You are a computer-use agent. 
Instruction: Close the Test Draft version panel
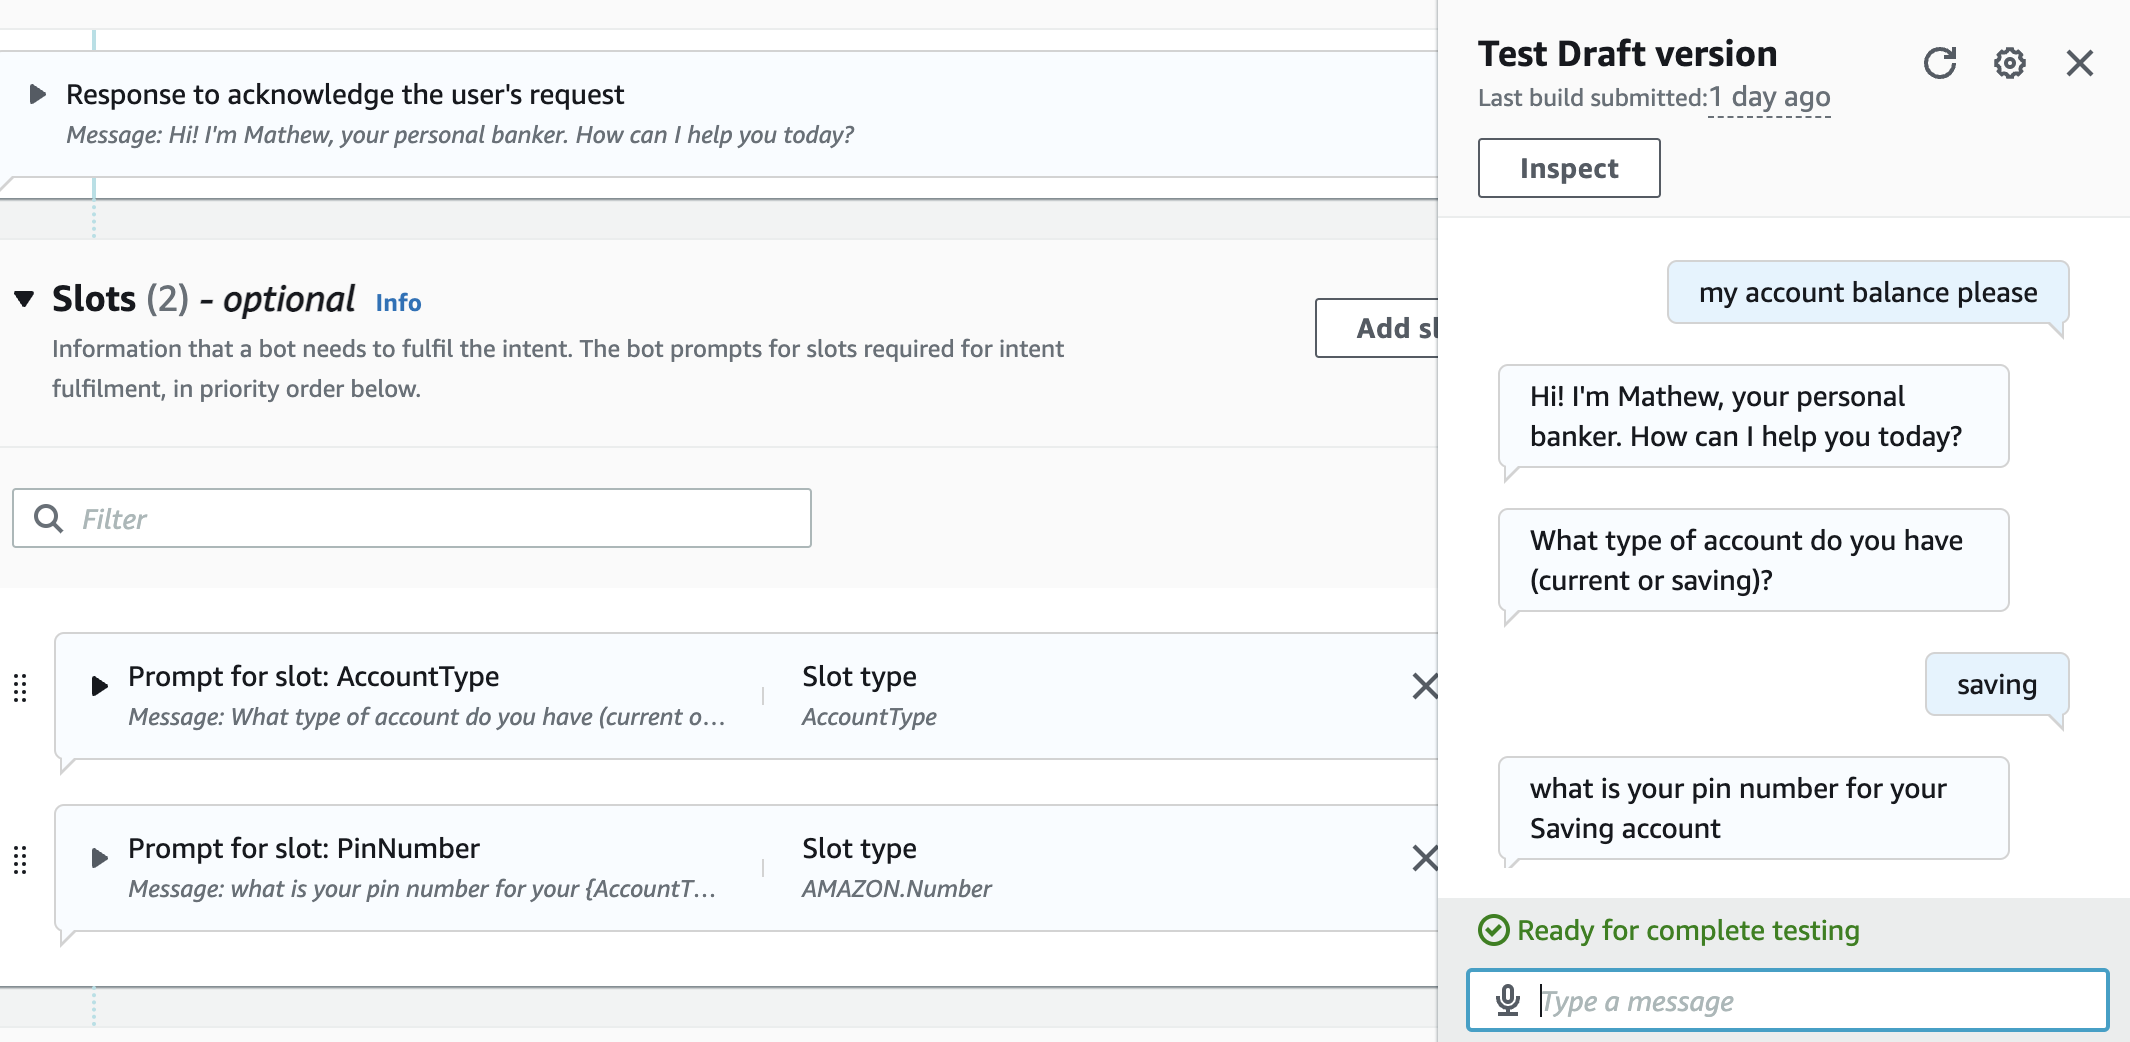click(x=2079, y=63)
